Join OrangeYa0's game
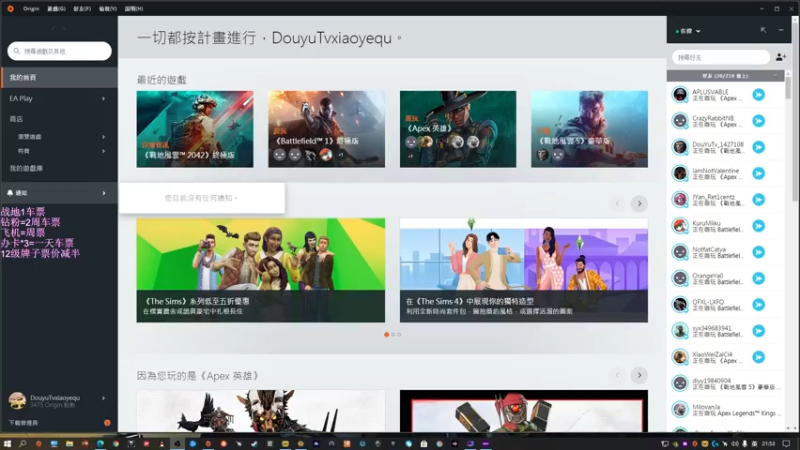Image resolution: width=800 pixels, height=450 pixels. tap(759, 278)
